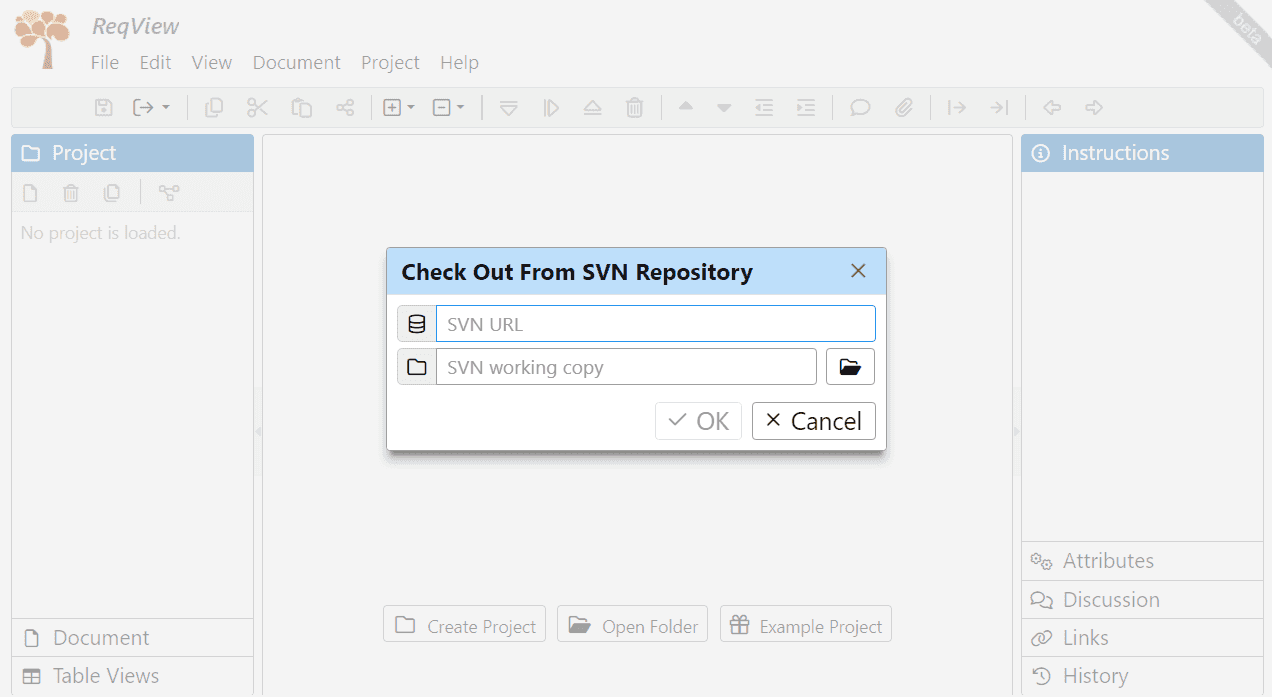Click the duplicate document icon in the Project panel
Screen dimensions: 1272x697
(x=112, y=193)
